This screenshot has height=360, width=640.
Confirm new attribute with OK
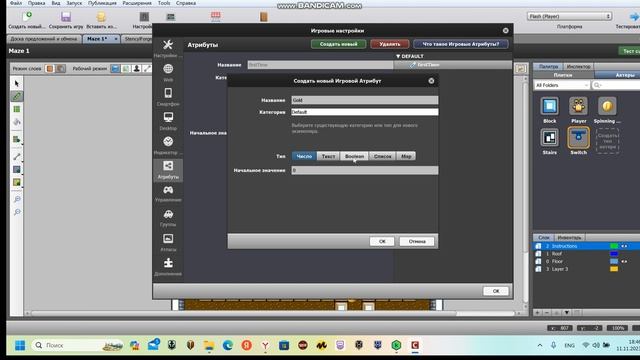[382, 241]
